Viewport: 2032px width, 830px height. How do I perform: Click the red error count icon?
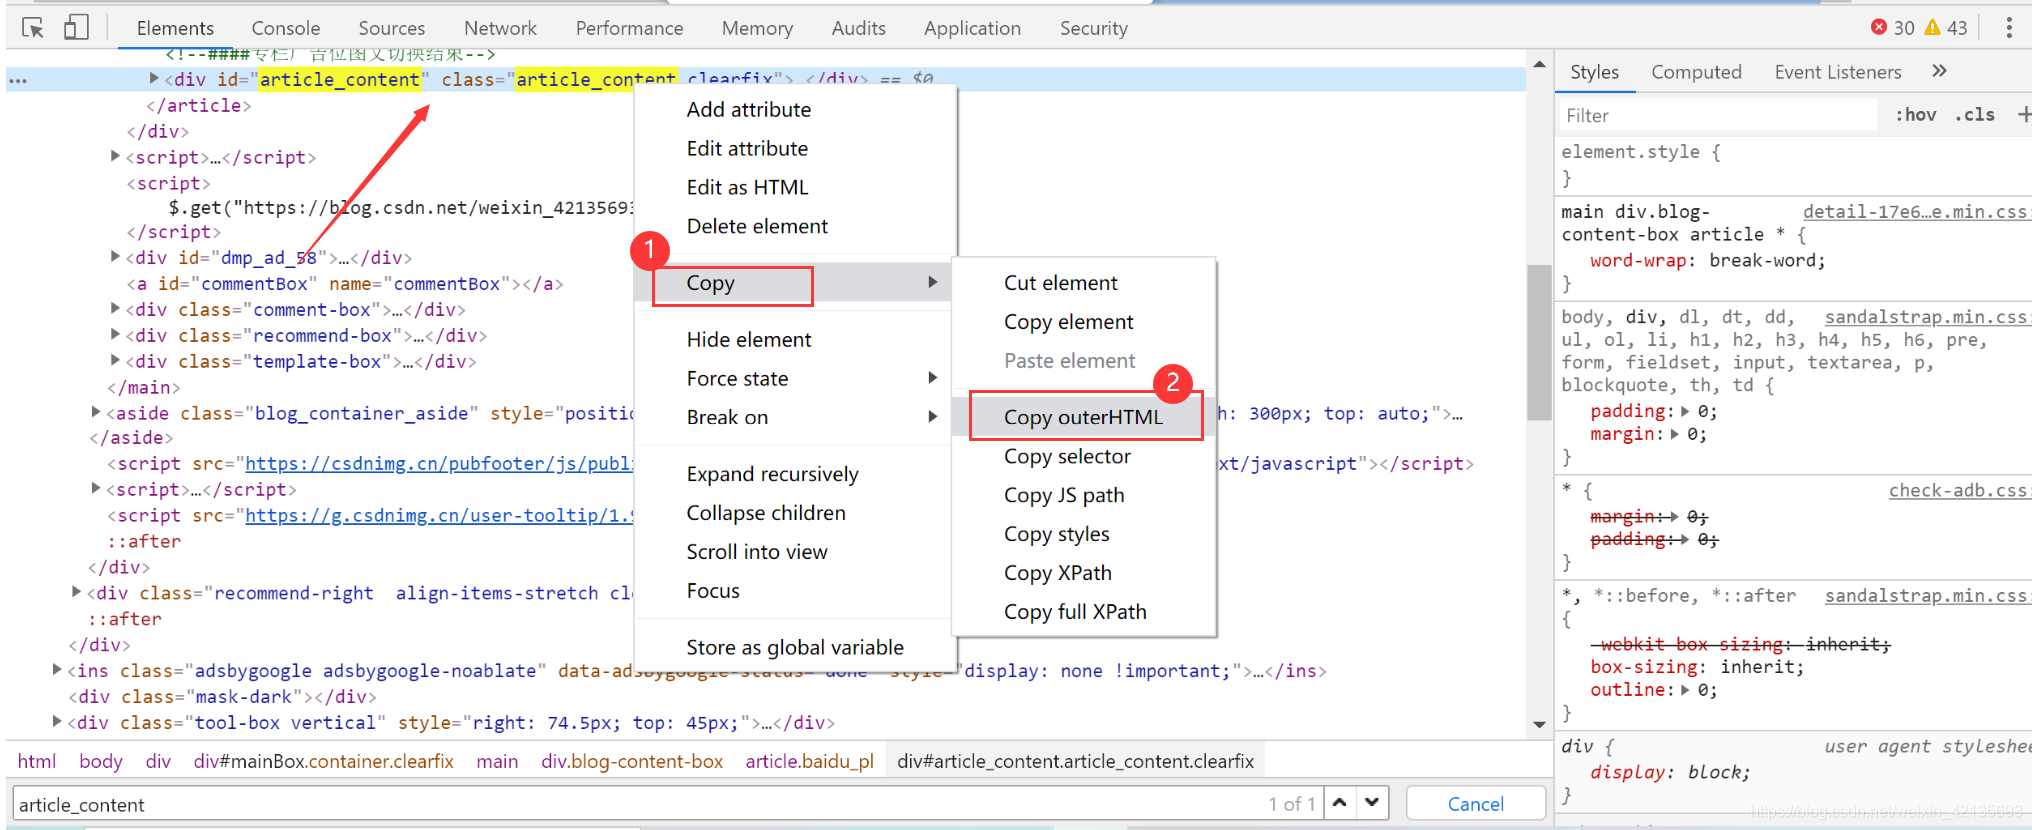pos(1879,28)
